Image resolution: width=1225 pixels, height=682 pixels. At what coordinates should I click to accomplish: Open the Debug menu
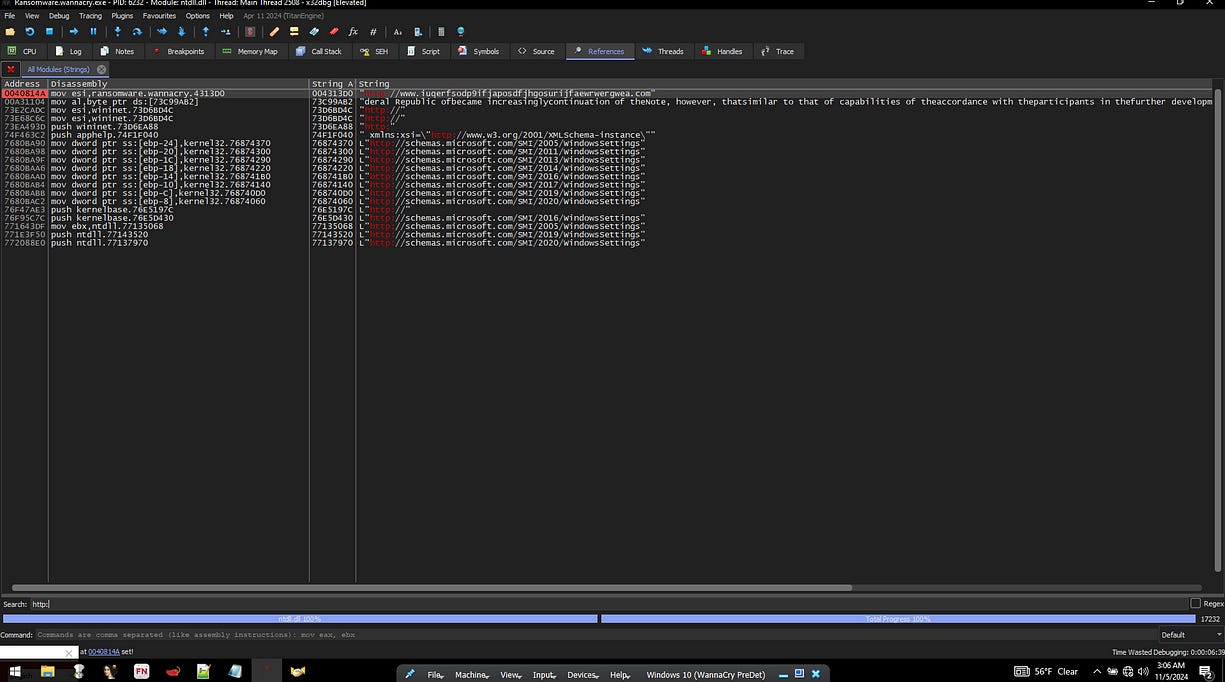tap(59, 16)
